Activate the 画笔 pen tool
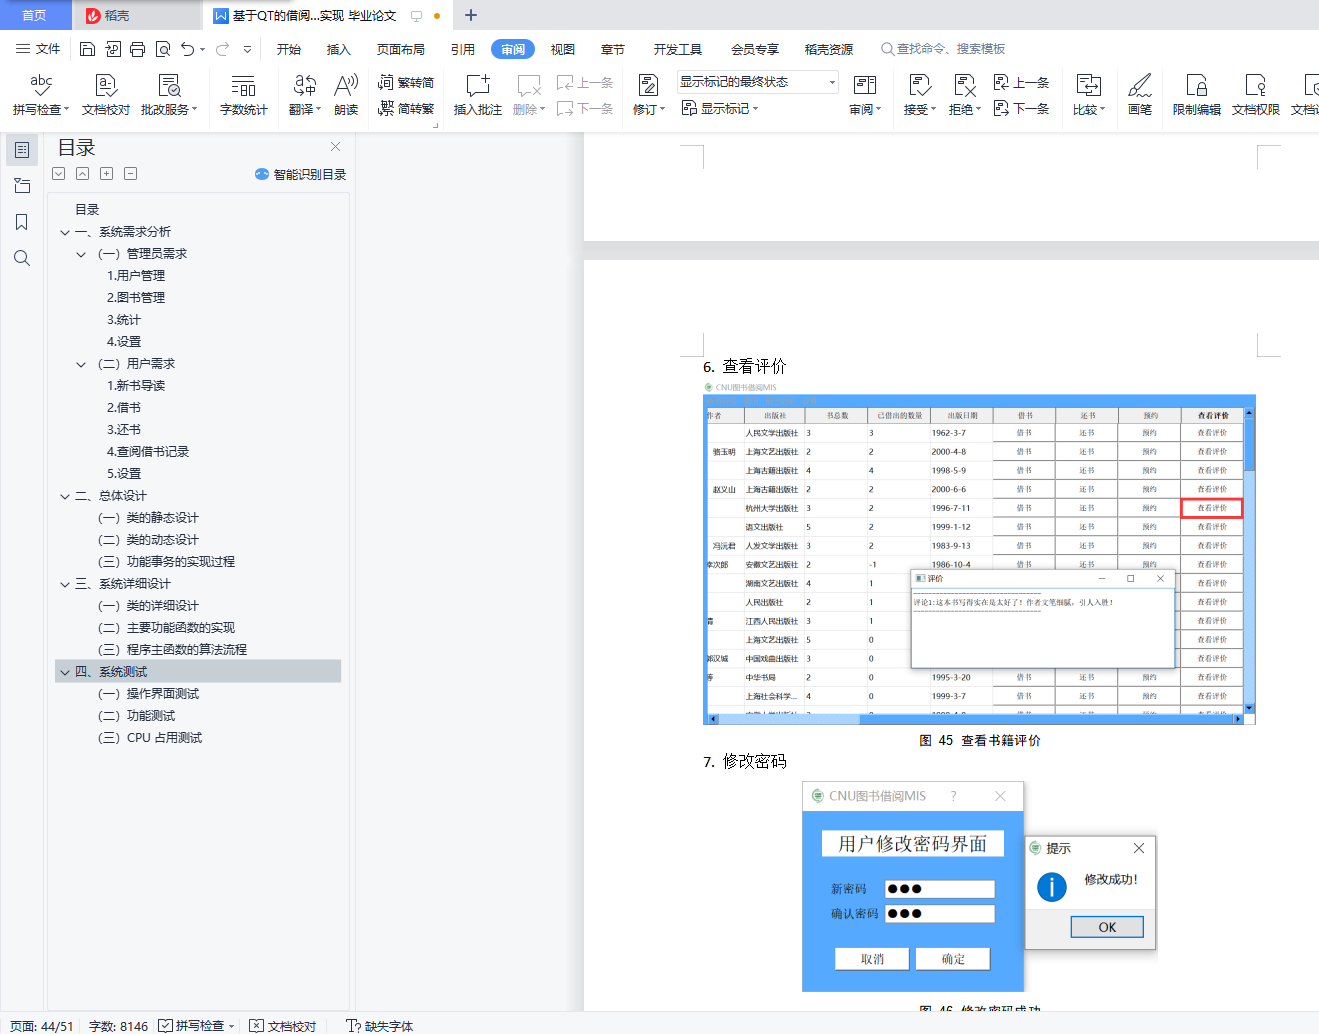This screenshot has width=1319, height=1034. coord(1140,95)
